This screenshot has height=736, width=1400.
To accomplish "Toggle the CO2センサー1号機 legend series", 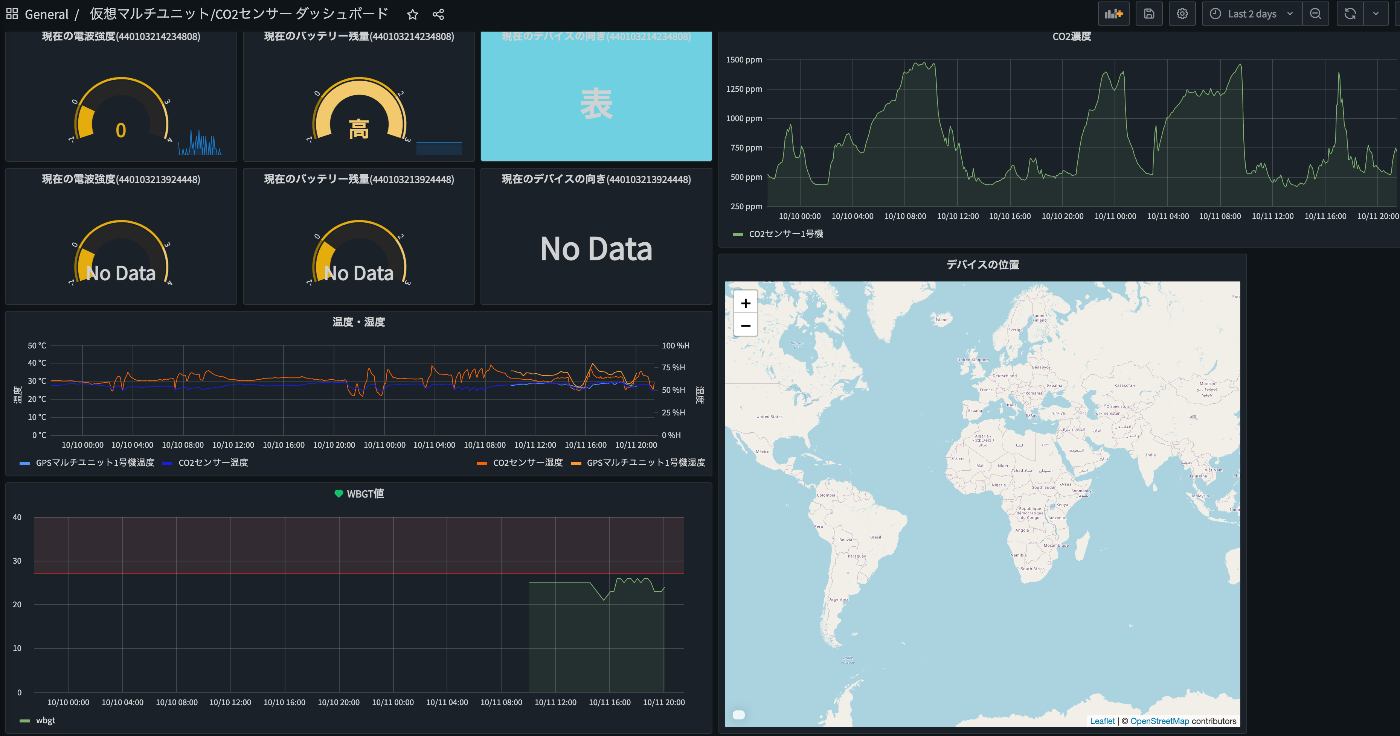I will pos(786,234).
